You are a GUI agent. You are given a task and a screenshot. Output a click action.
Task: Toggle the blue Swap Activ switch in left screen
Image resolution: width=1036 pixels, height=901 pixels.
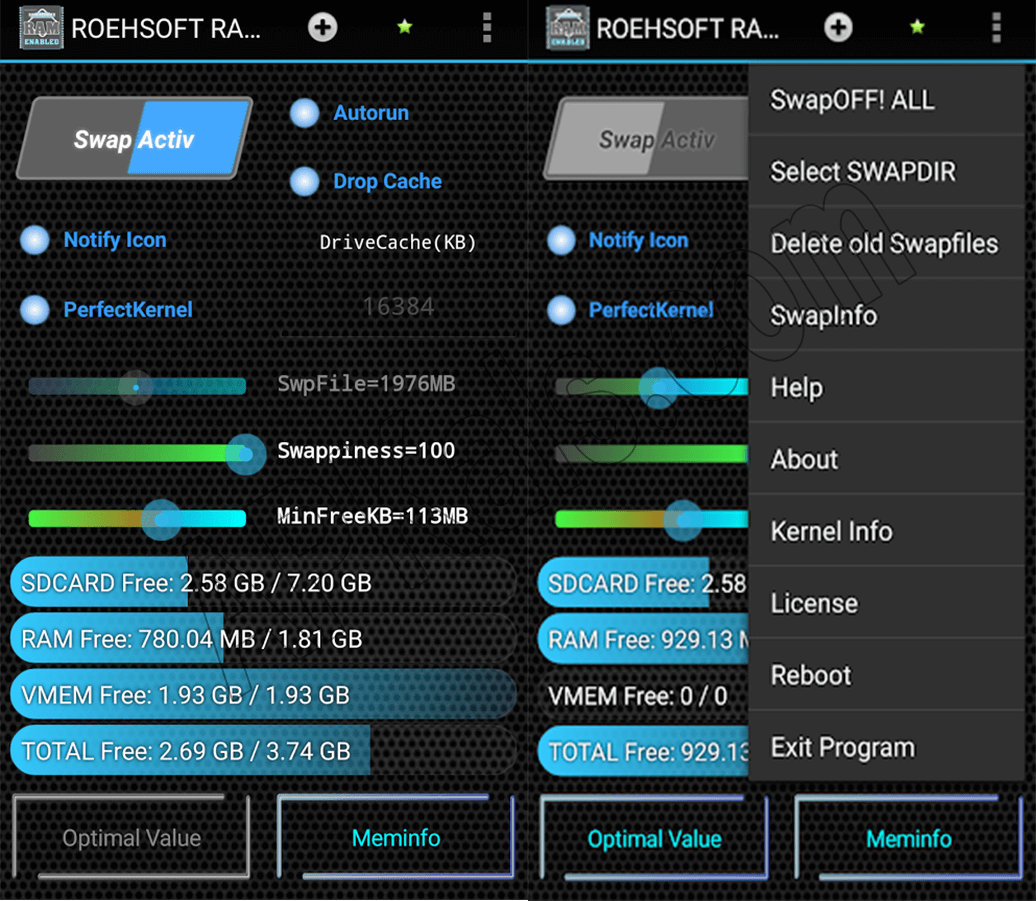point(134,139)
